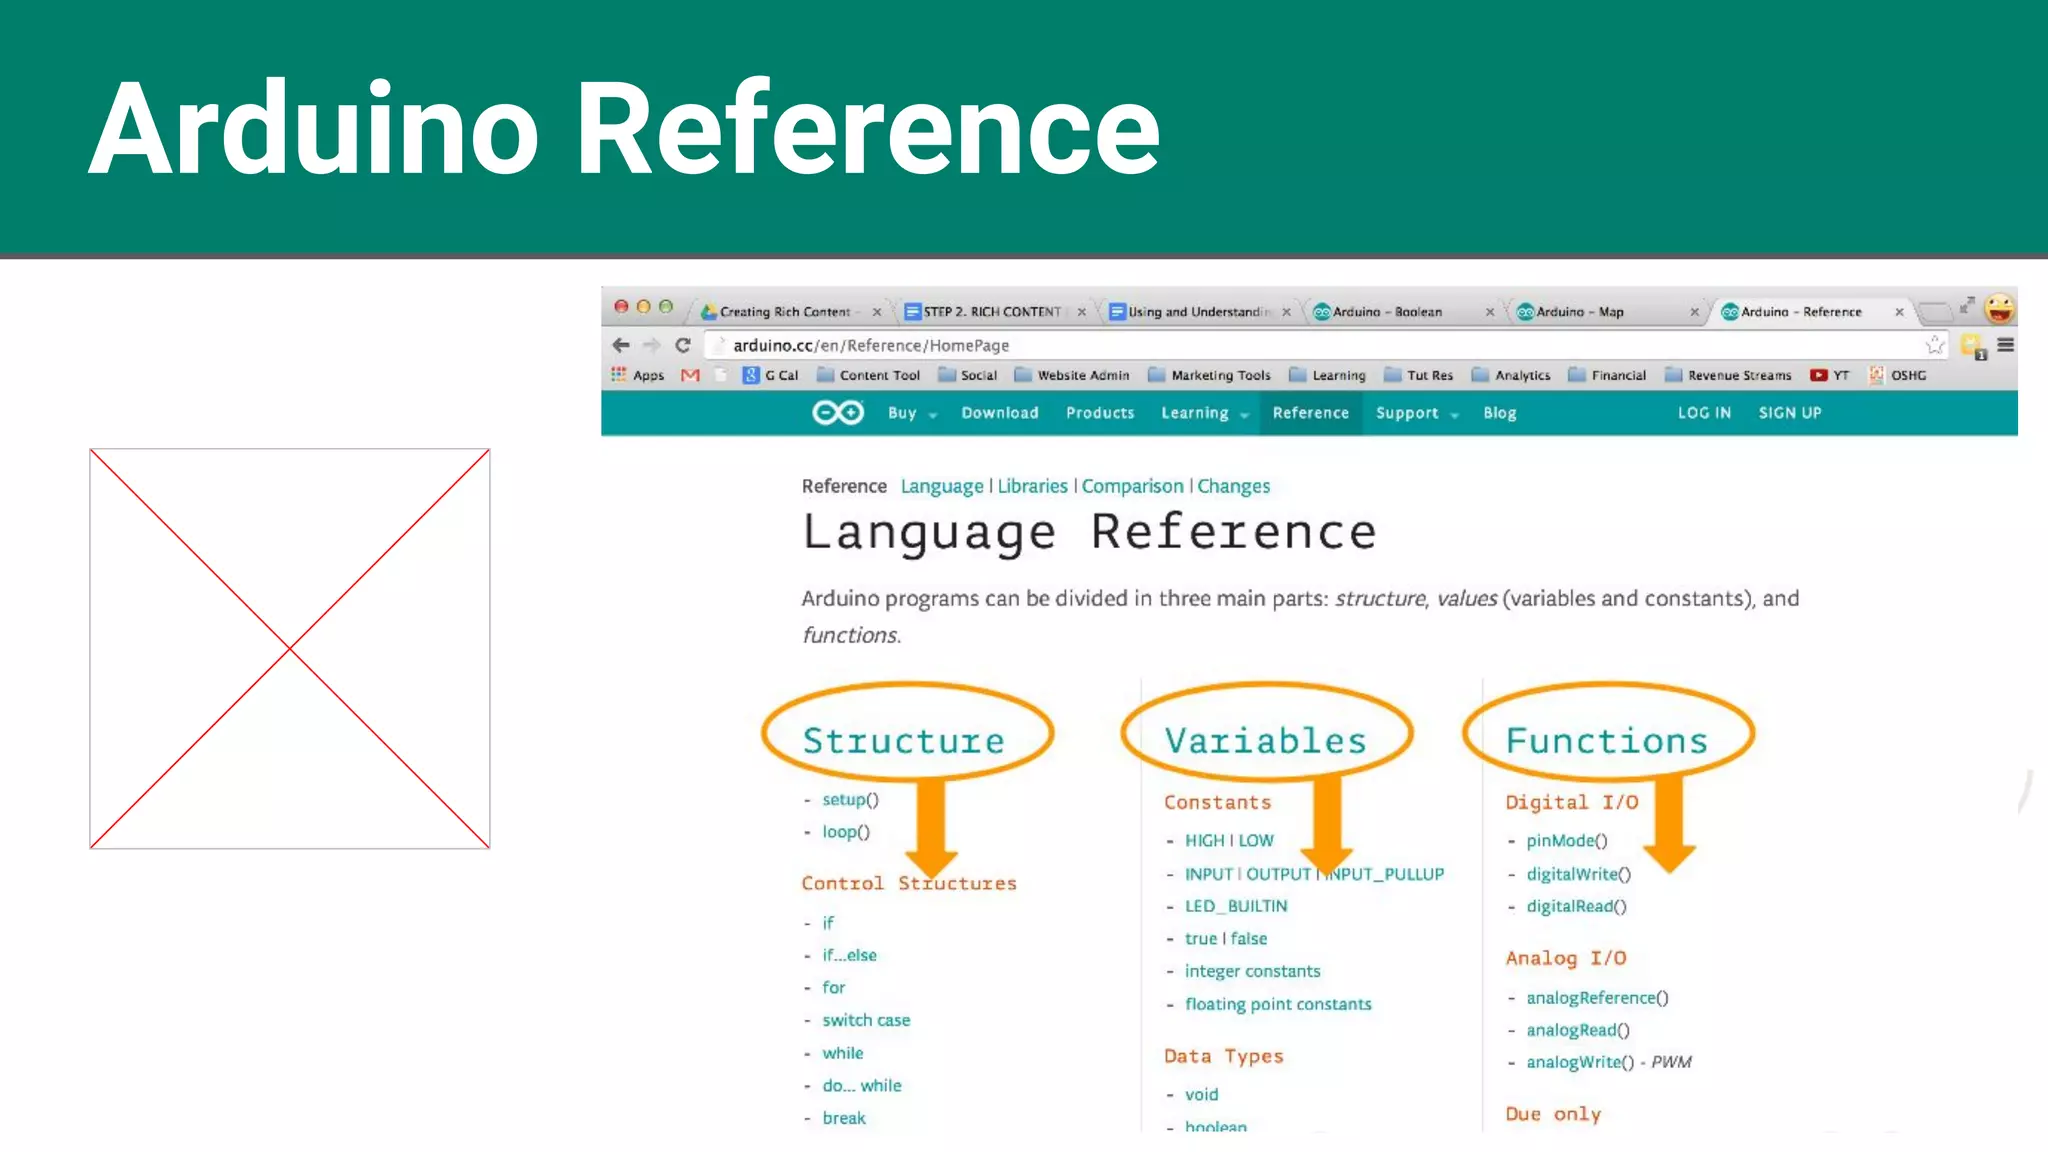Screen dimensions: 2048x1152
Task: Switch to the Arduino - Boolean tab
Action: (1388, 312)
